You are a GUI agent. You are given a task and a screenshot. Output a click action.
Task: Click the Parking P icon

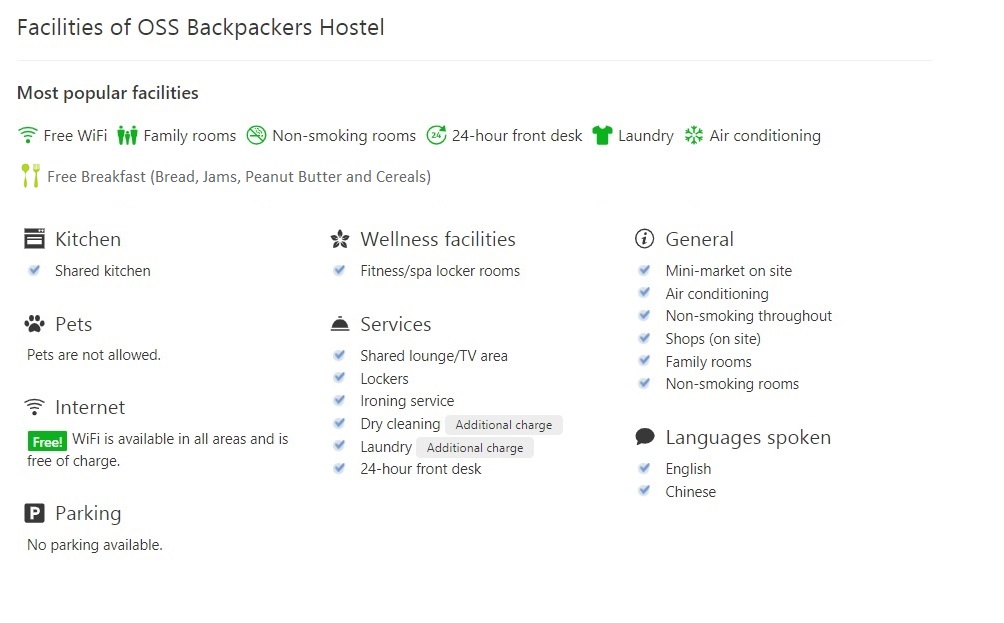click(x=35, y=514)
